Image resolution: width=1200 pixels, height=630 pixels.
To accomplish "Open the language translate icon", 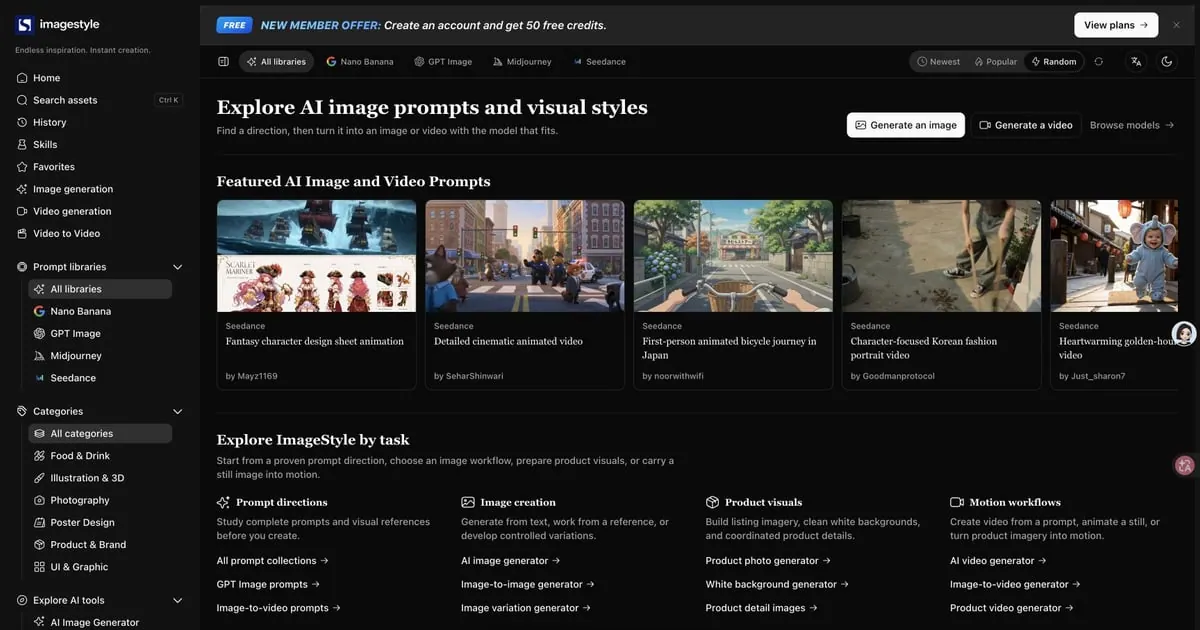I will click(x=1136, y=61).
